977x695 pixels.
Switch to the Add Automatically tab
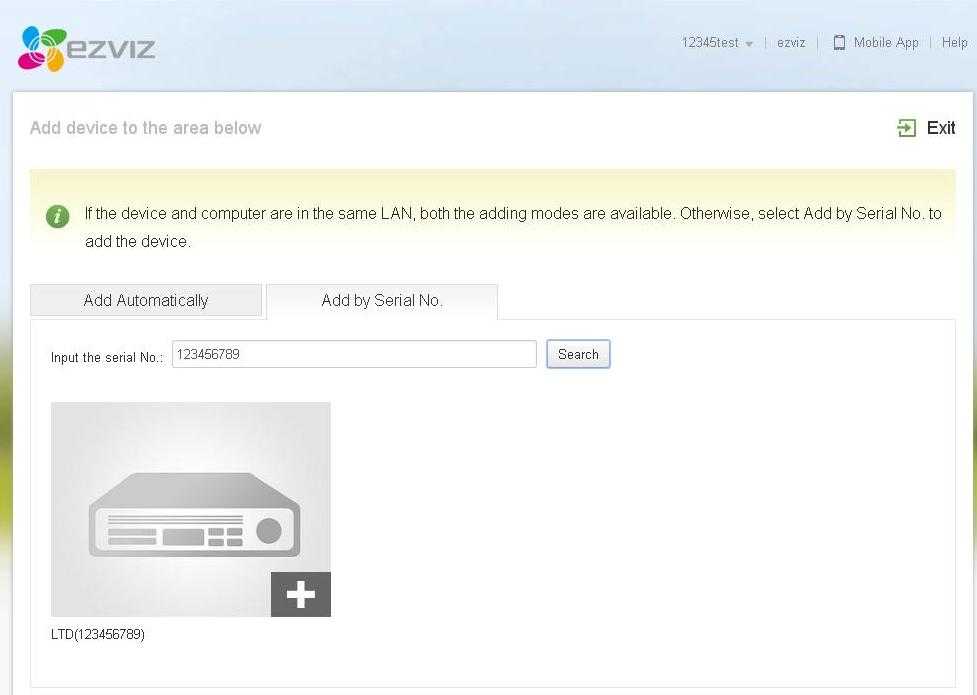[x=146, y=301]
